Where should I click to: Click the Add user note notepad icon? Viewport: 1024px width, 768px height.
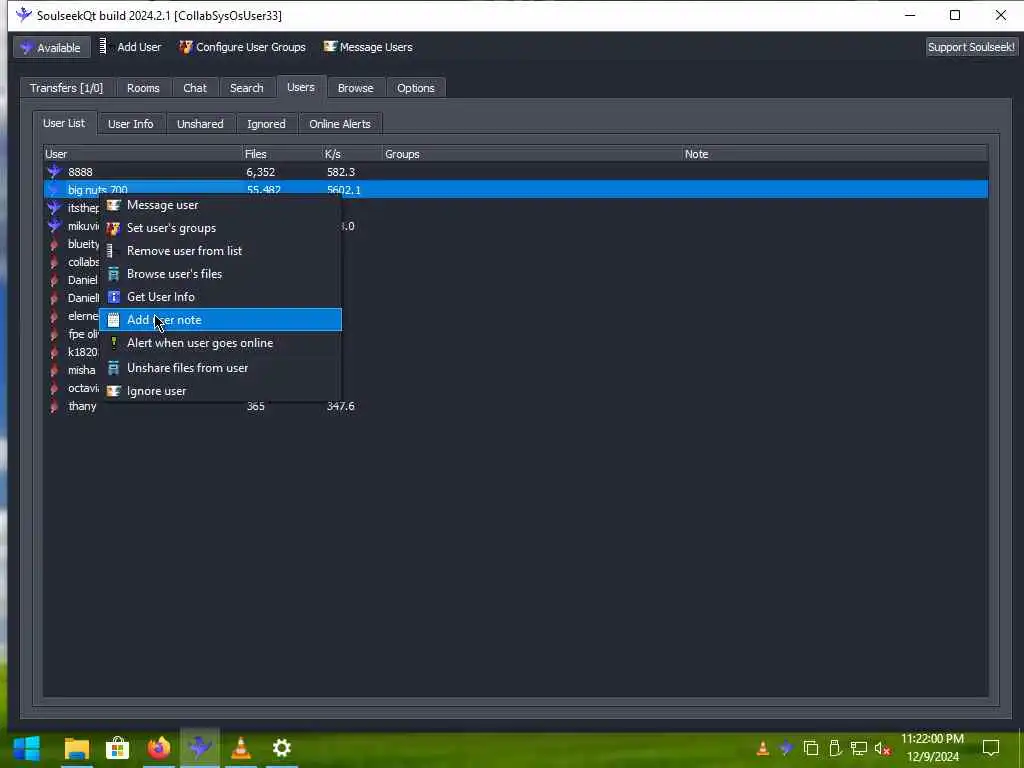[114, 320]
